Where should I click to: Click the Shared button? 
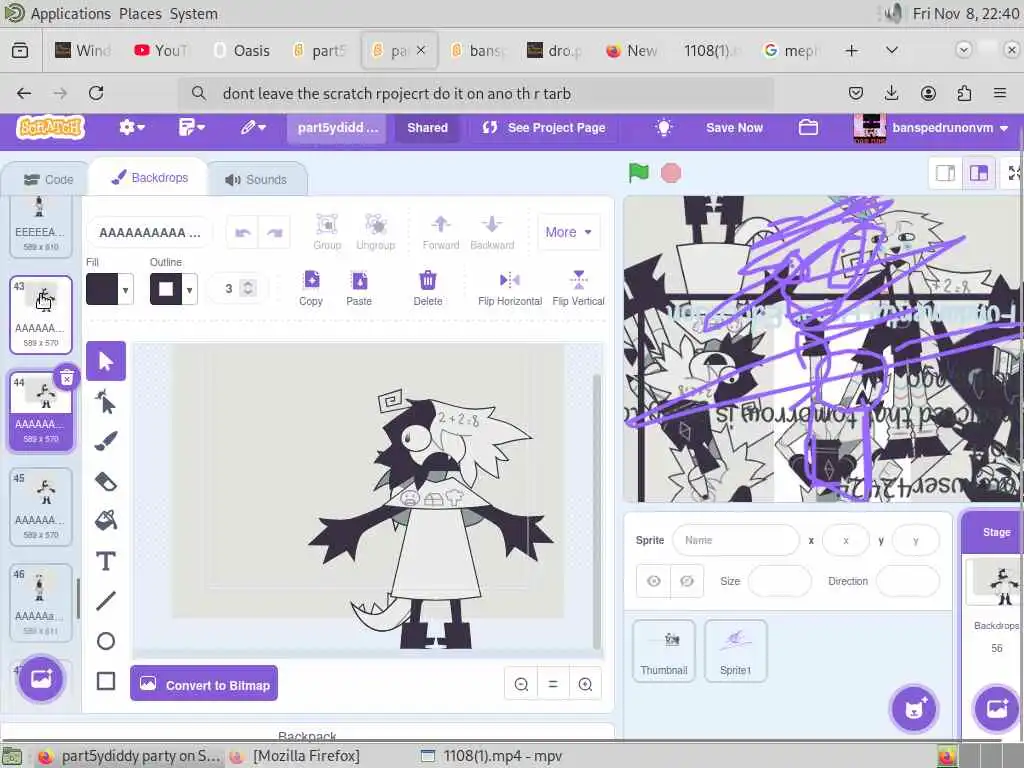click(x=428, y=127)
